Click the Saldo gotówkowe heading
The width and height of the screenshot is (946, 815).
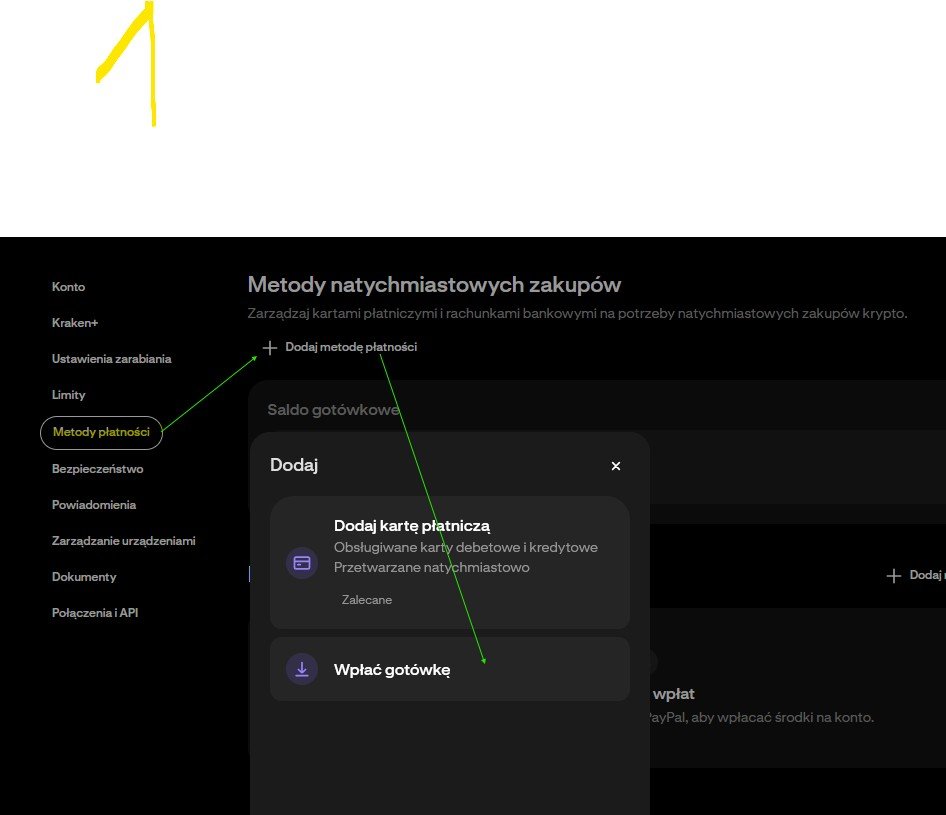pyautogui.click(x=334, y=410)
